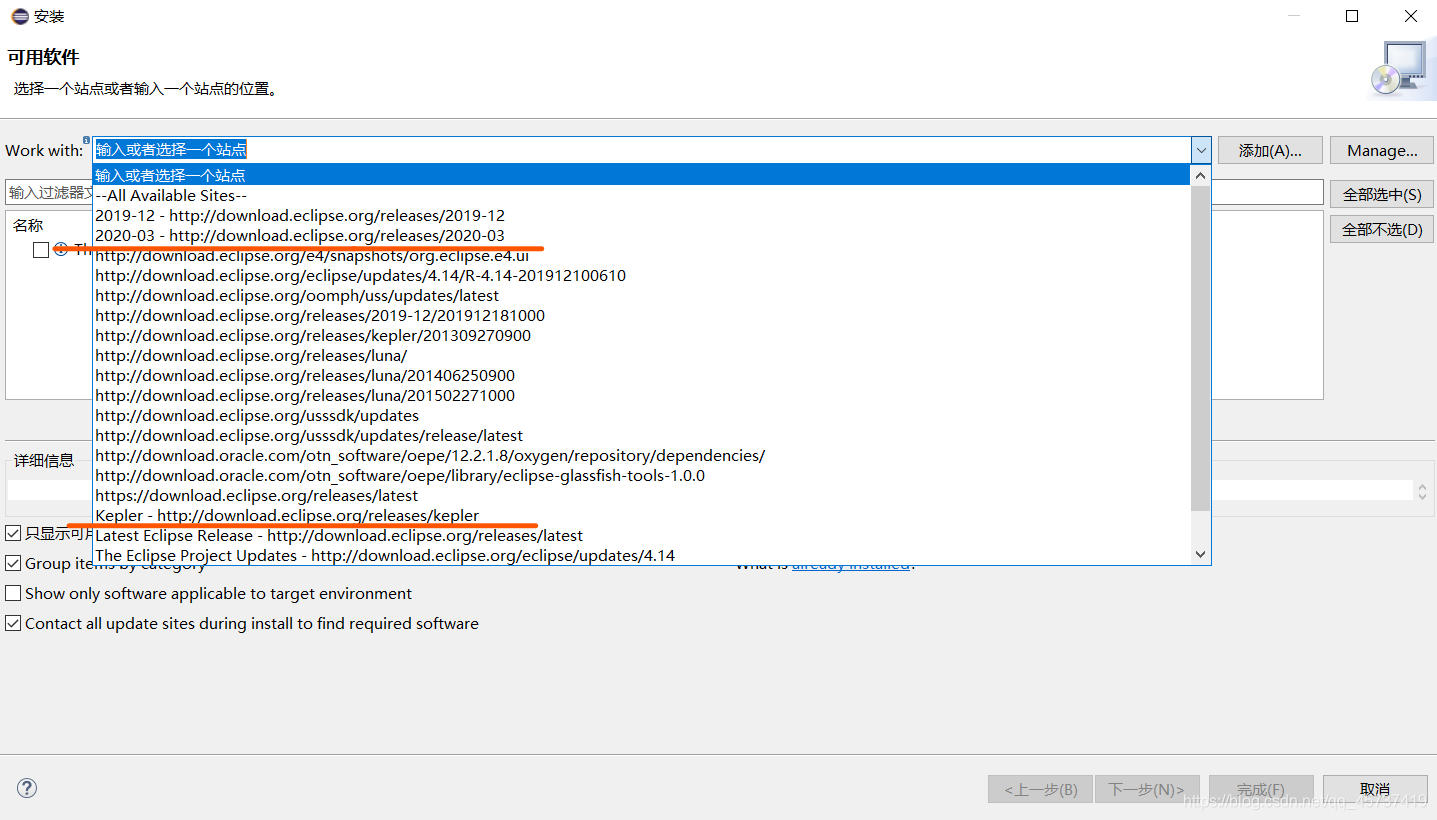
Task: Open the Work with dropdown arrow
Action: (1200, 150)
